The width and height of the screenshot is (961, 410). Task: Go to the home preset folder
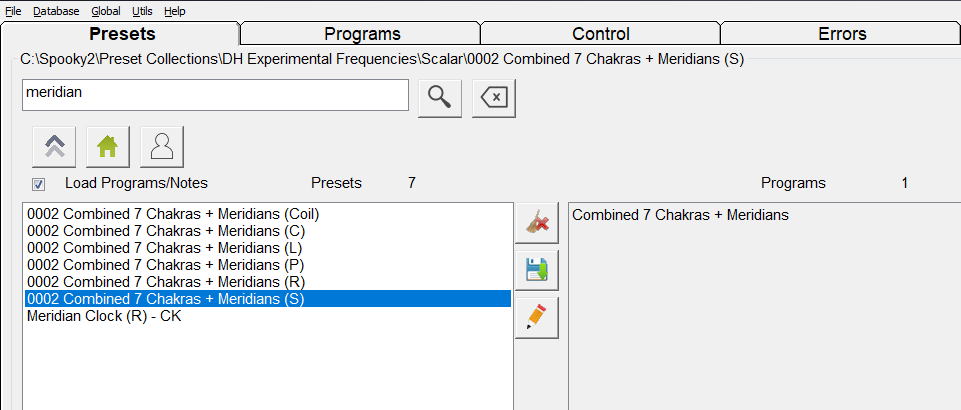[107, 147]
